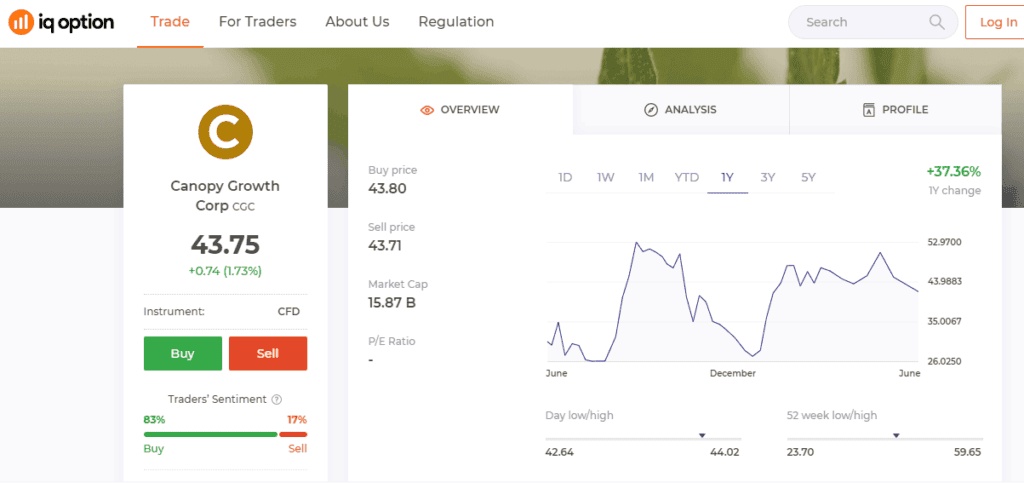
Task: Click the red Sell sentiment bar
Action: tap(293, 434)
